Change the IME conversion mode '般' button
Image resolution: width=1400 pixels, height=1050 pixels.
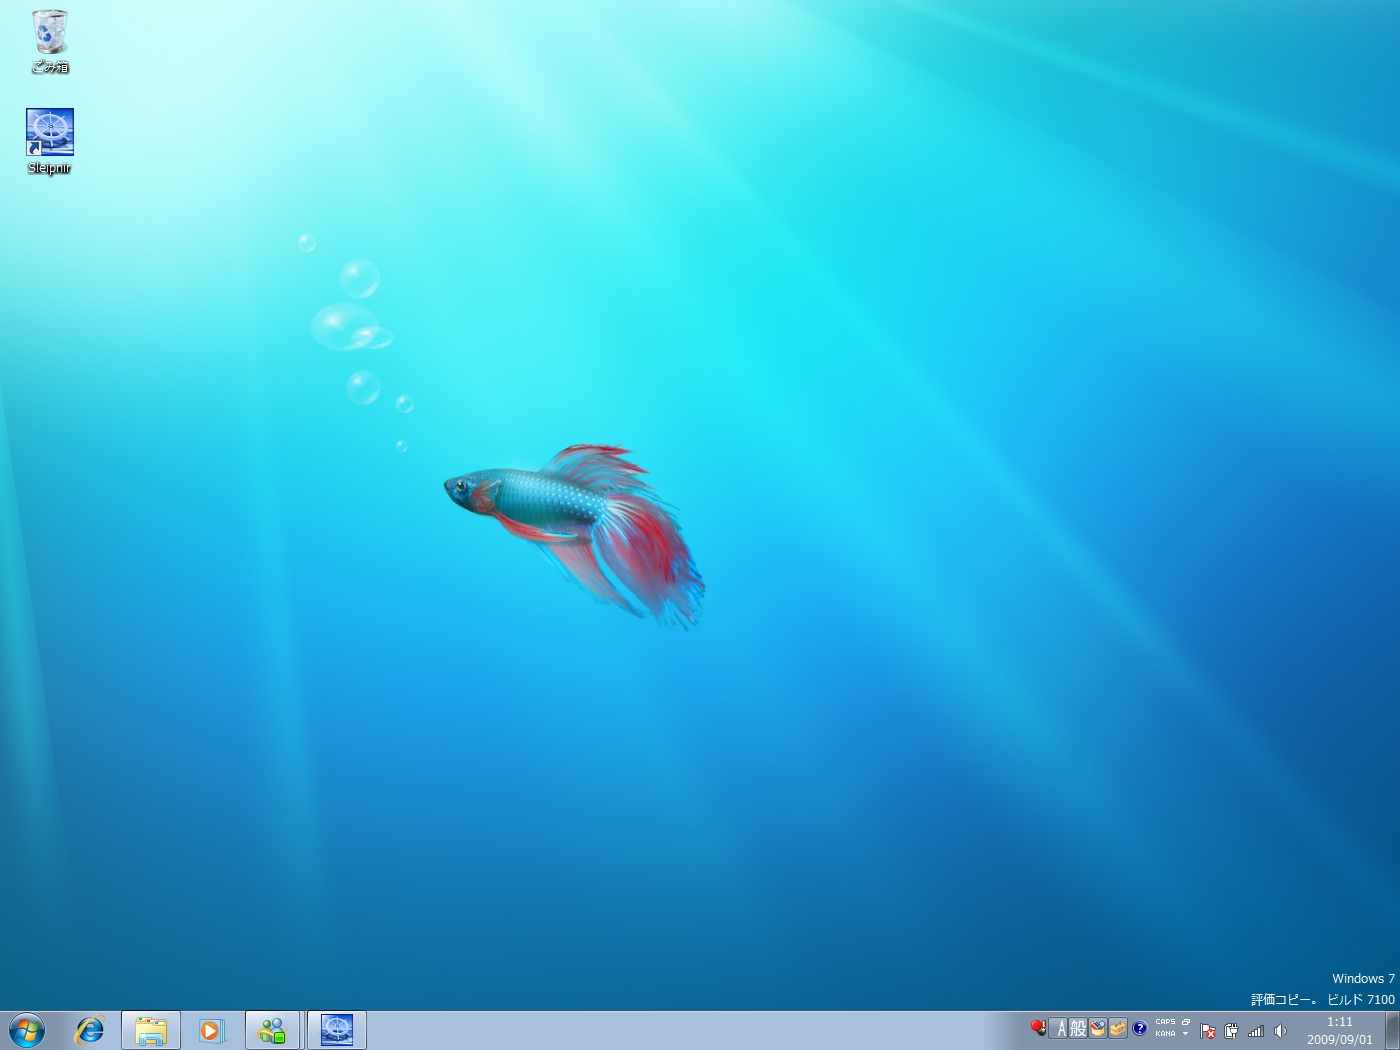tap(1078, 1028)
